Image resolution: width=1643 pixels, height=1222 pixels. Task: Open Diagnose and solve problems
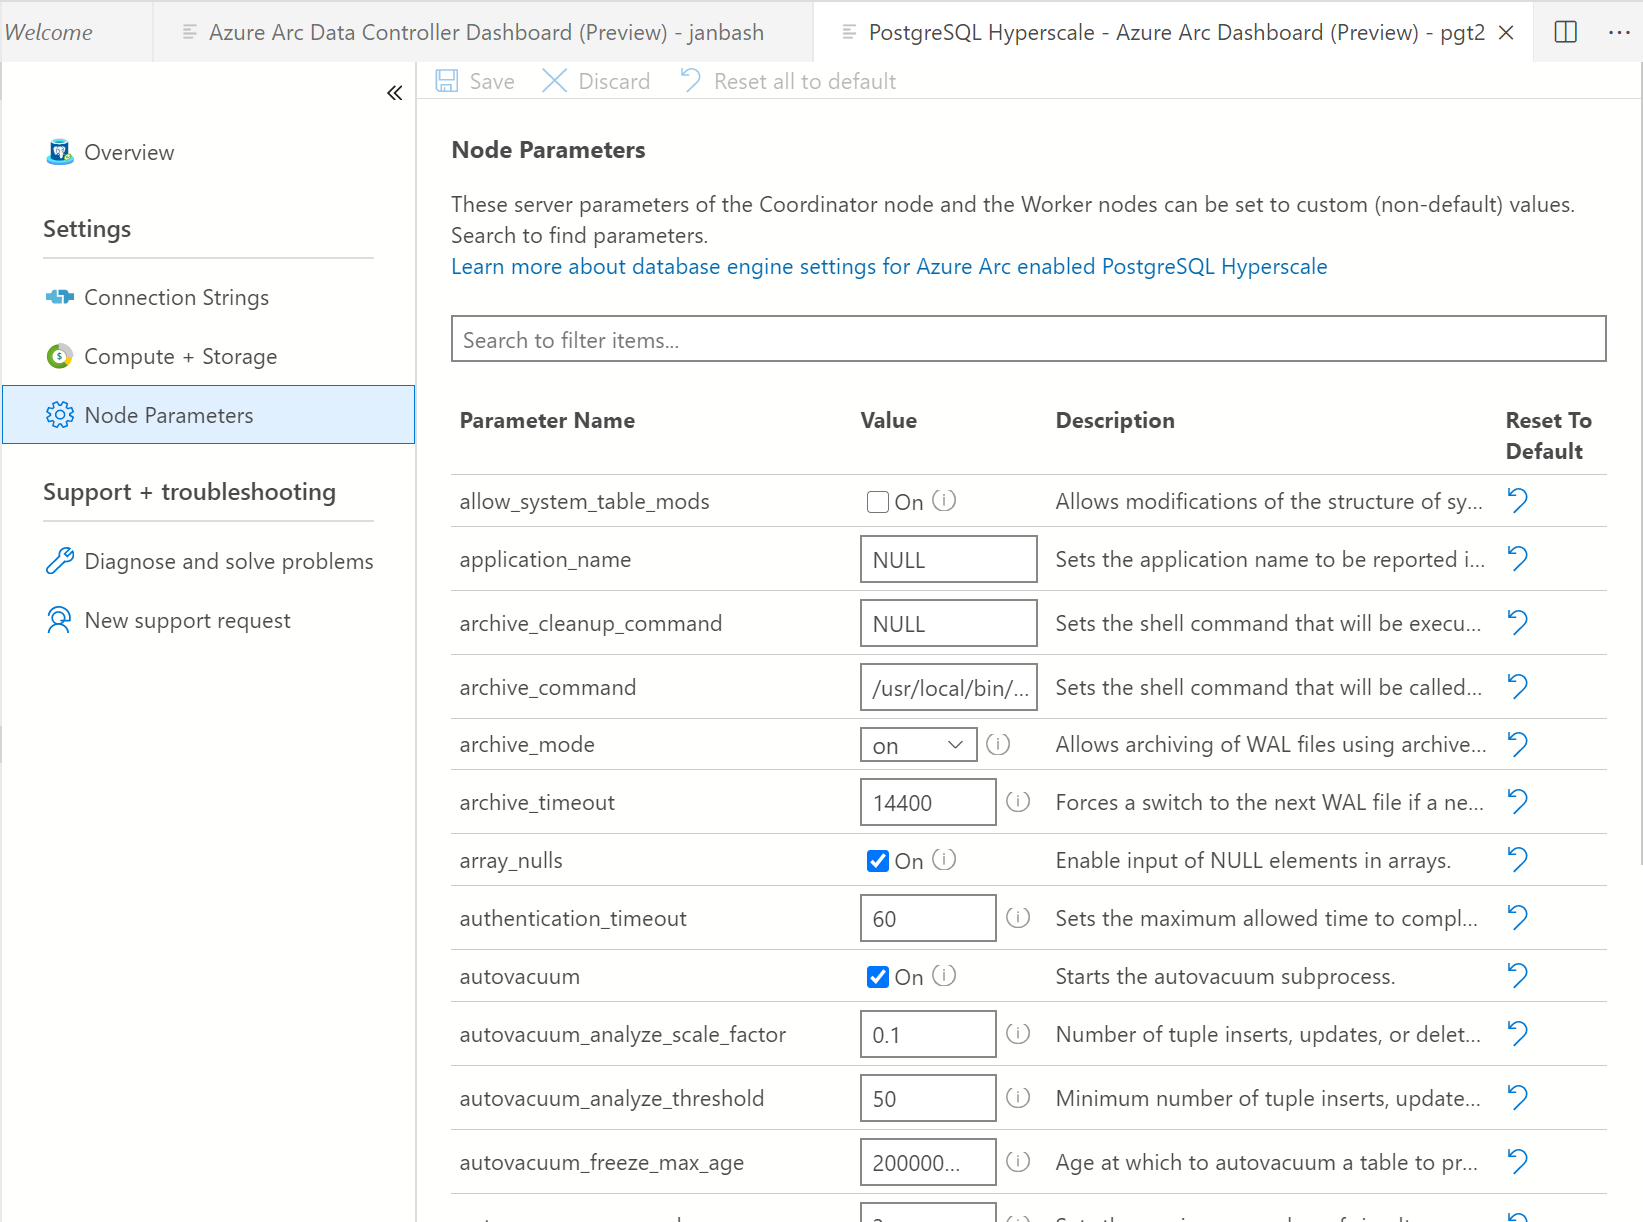pos(228,561)
